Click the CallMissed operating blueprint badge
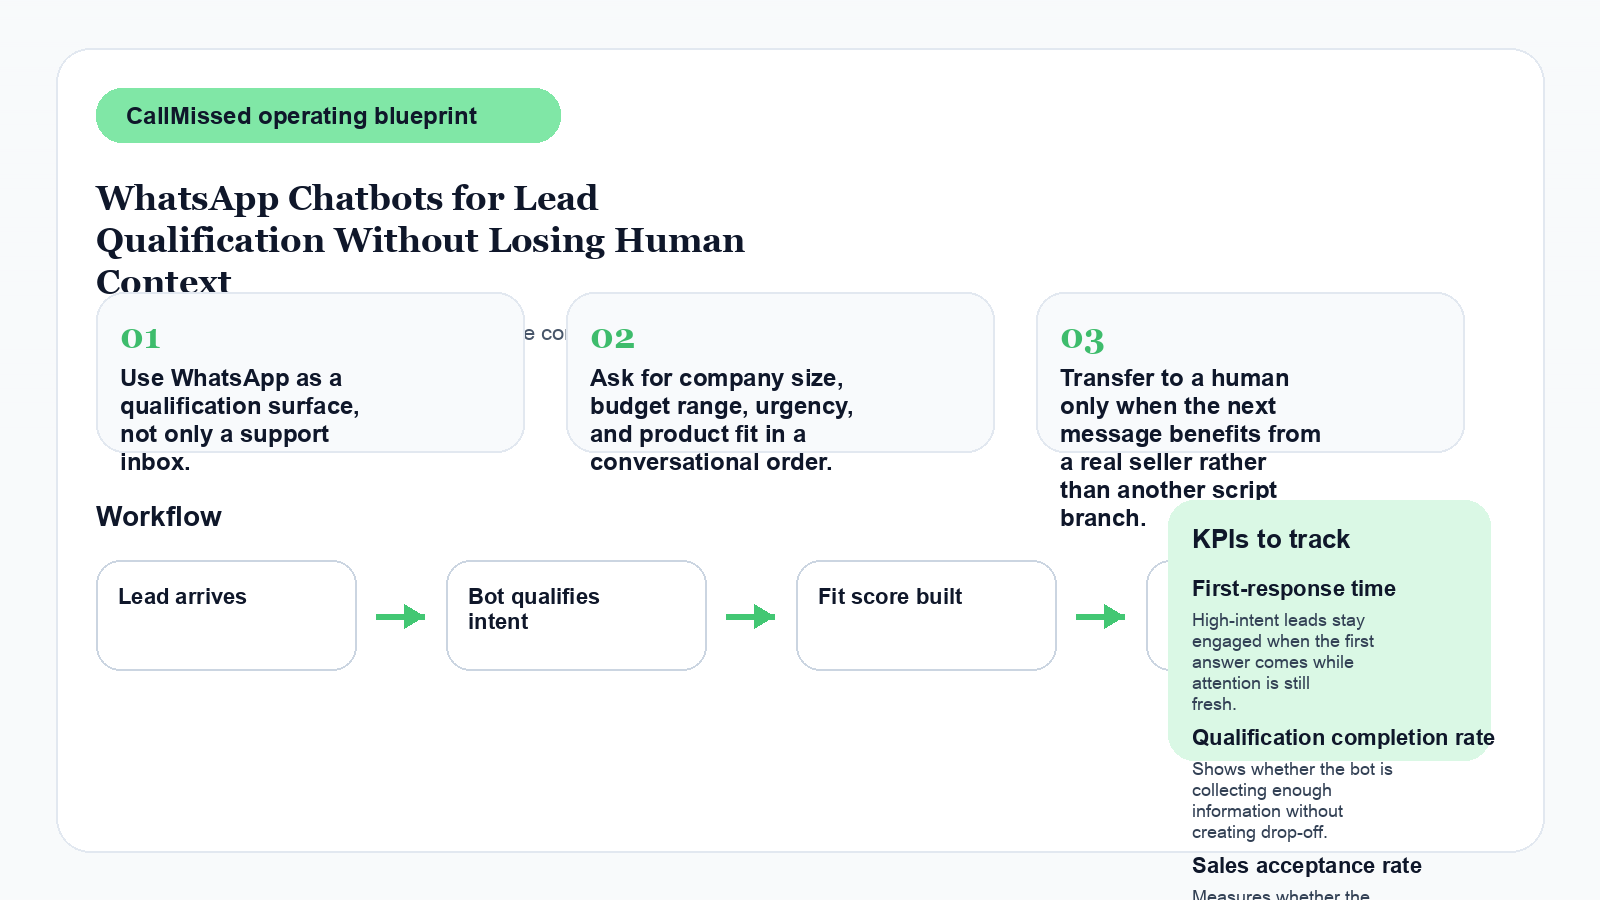This screenshot has width=1600, height=900. 328,116
